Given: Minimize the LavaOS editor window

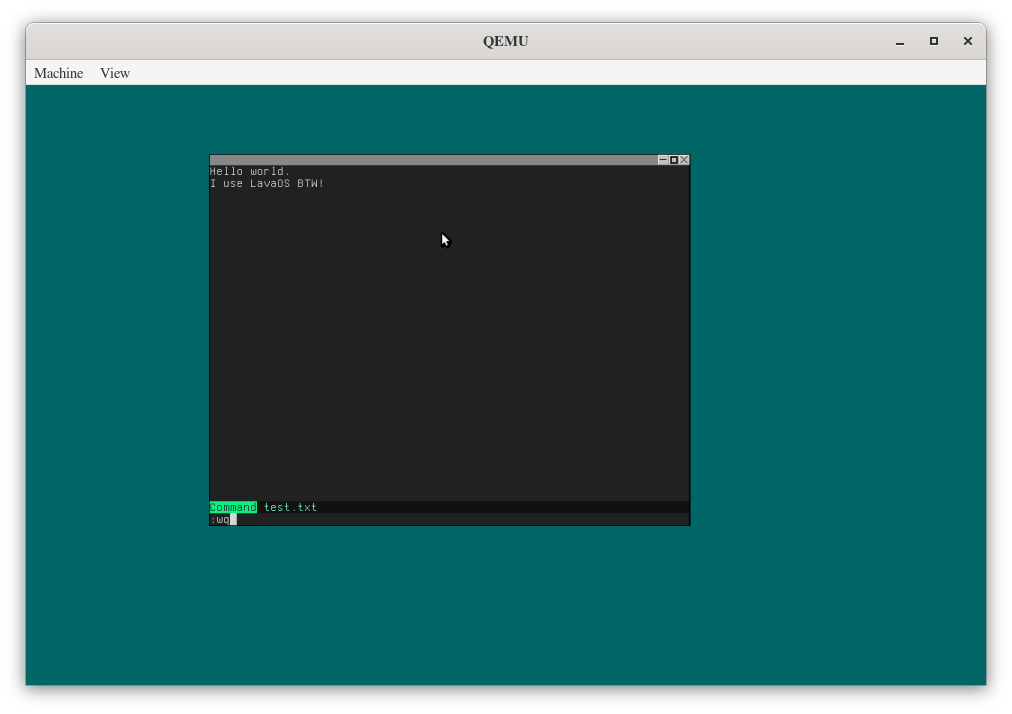Looking at the screenshot, I should point(663,159).
